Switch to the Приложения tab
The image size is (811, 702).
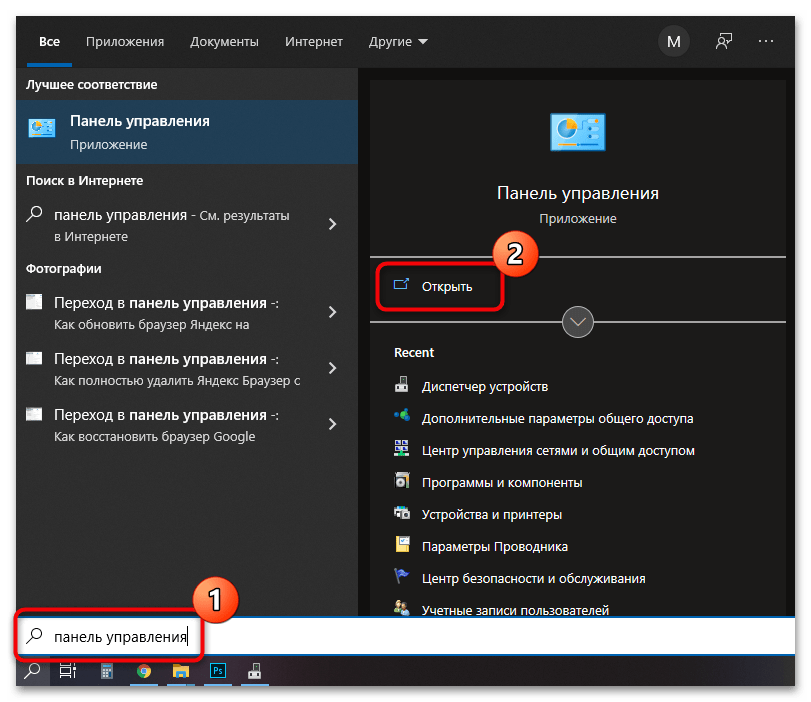(x=125, y=42)
